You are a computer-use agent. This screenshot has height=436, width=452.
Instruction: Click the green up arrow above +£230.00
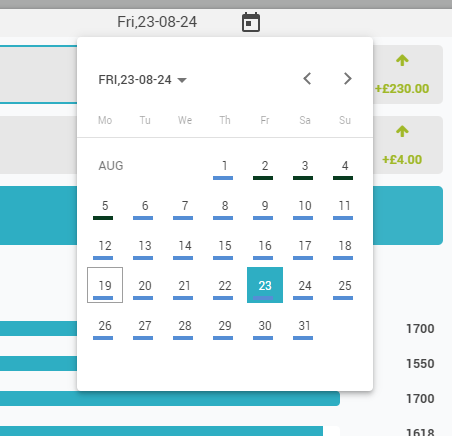pyautogui.click(x=402, y=60)
